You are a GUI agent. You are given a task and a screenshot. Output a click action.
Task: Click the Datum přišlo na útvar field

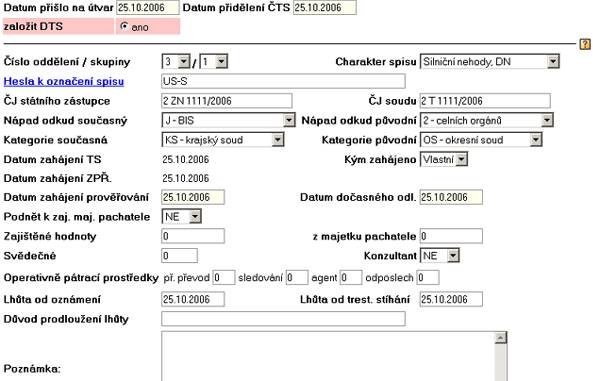click(x=148, y=8)
